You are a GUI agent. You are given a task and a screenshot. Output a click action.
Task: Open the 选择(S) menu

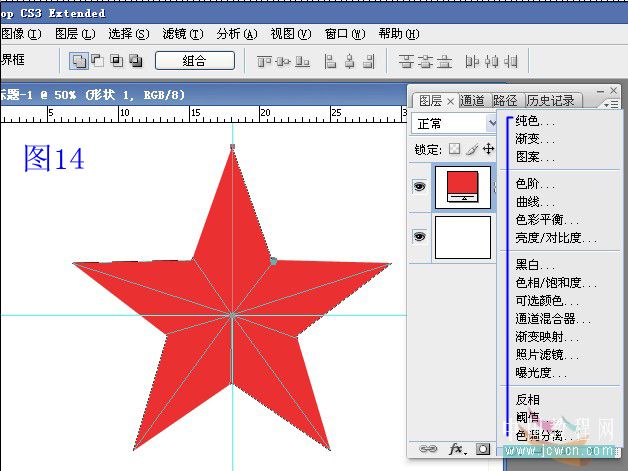[x=129, y=34]
